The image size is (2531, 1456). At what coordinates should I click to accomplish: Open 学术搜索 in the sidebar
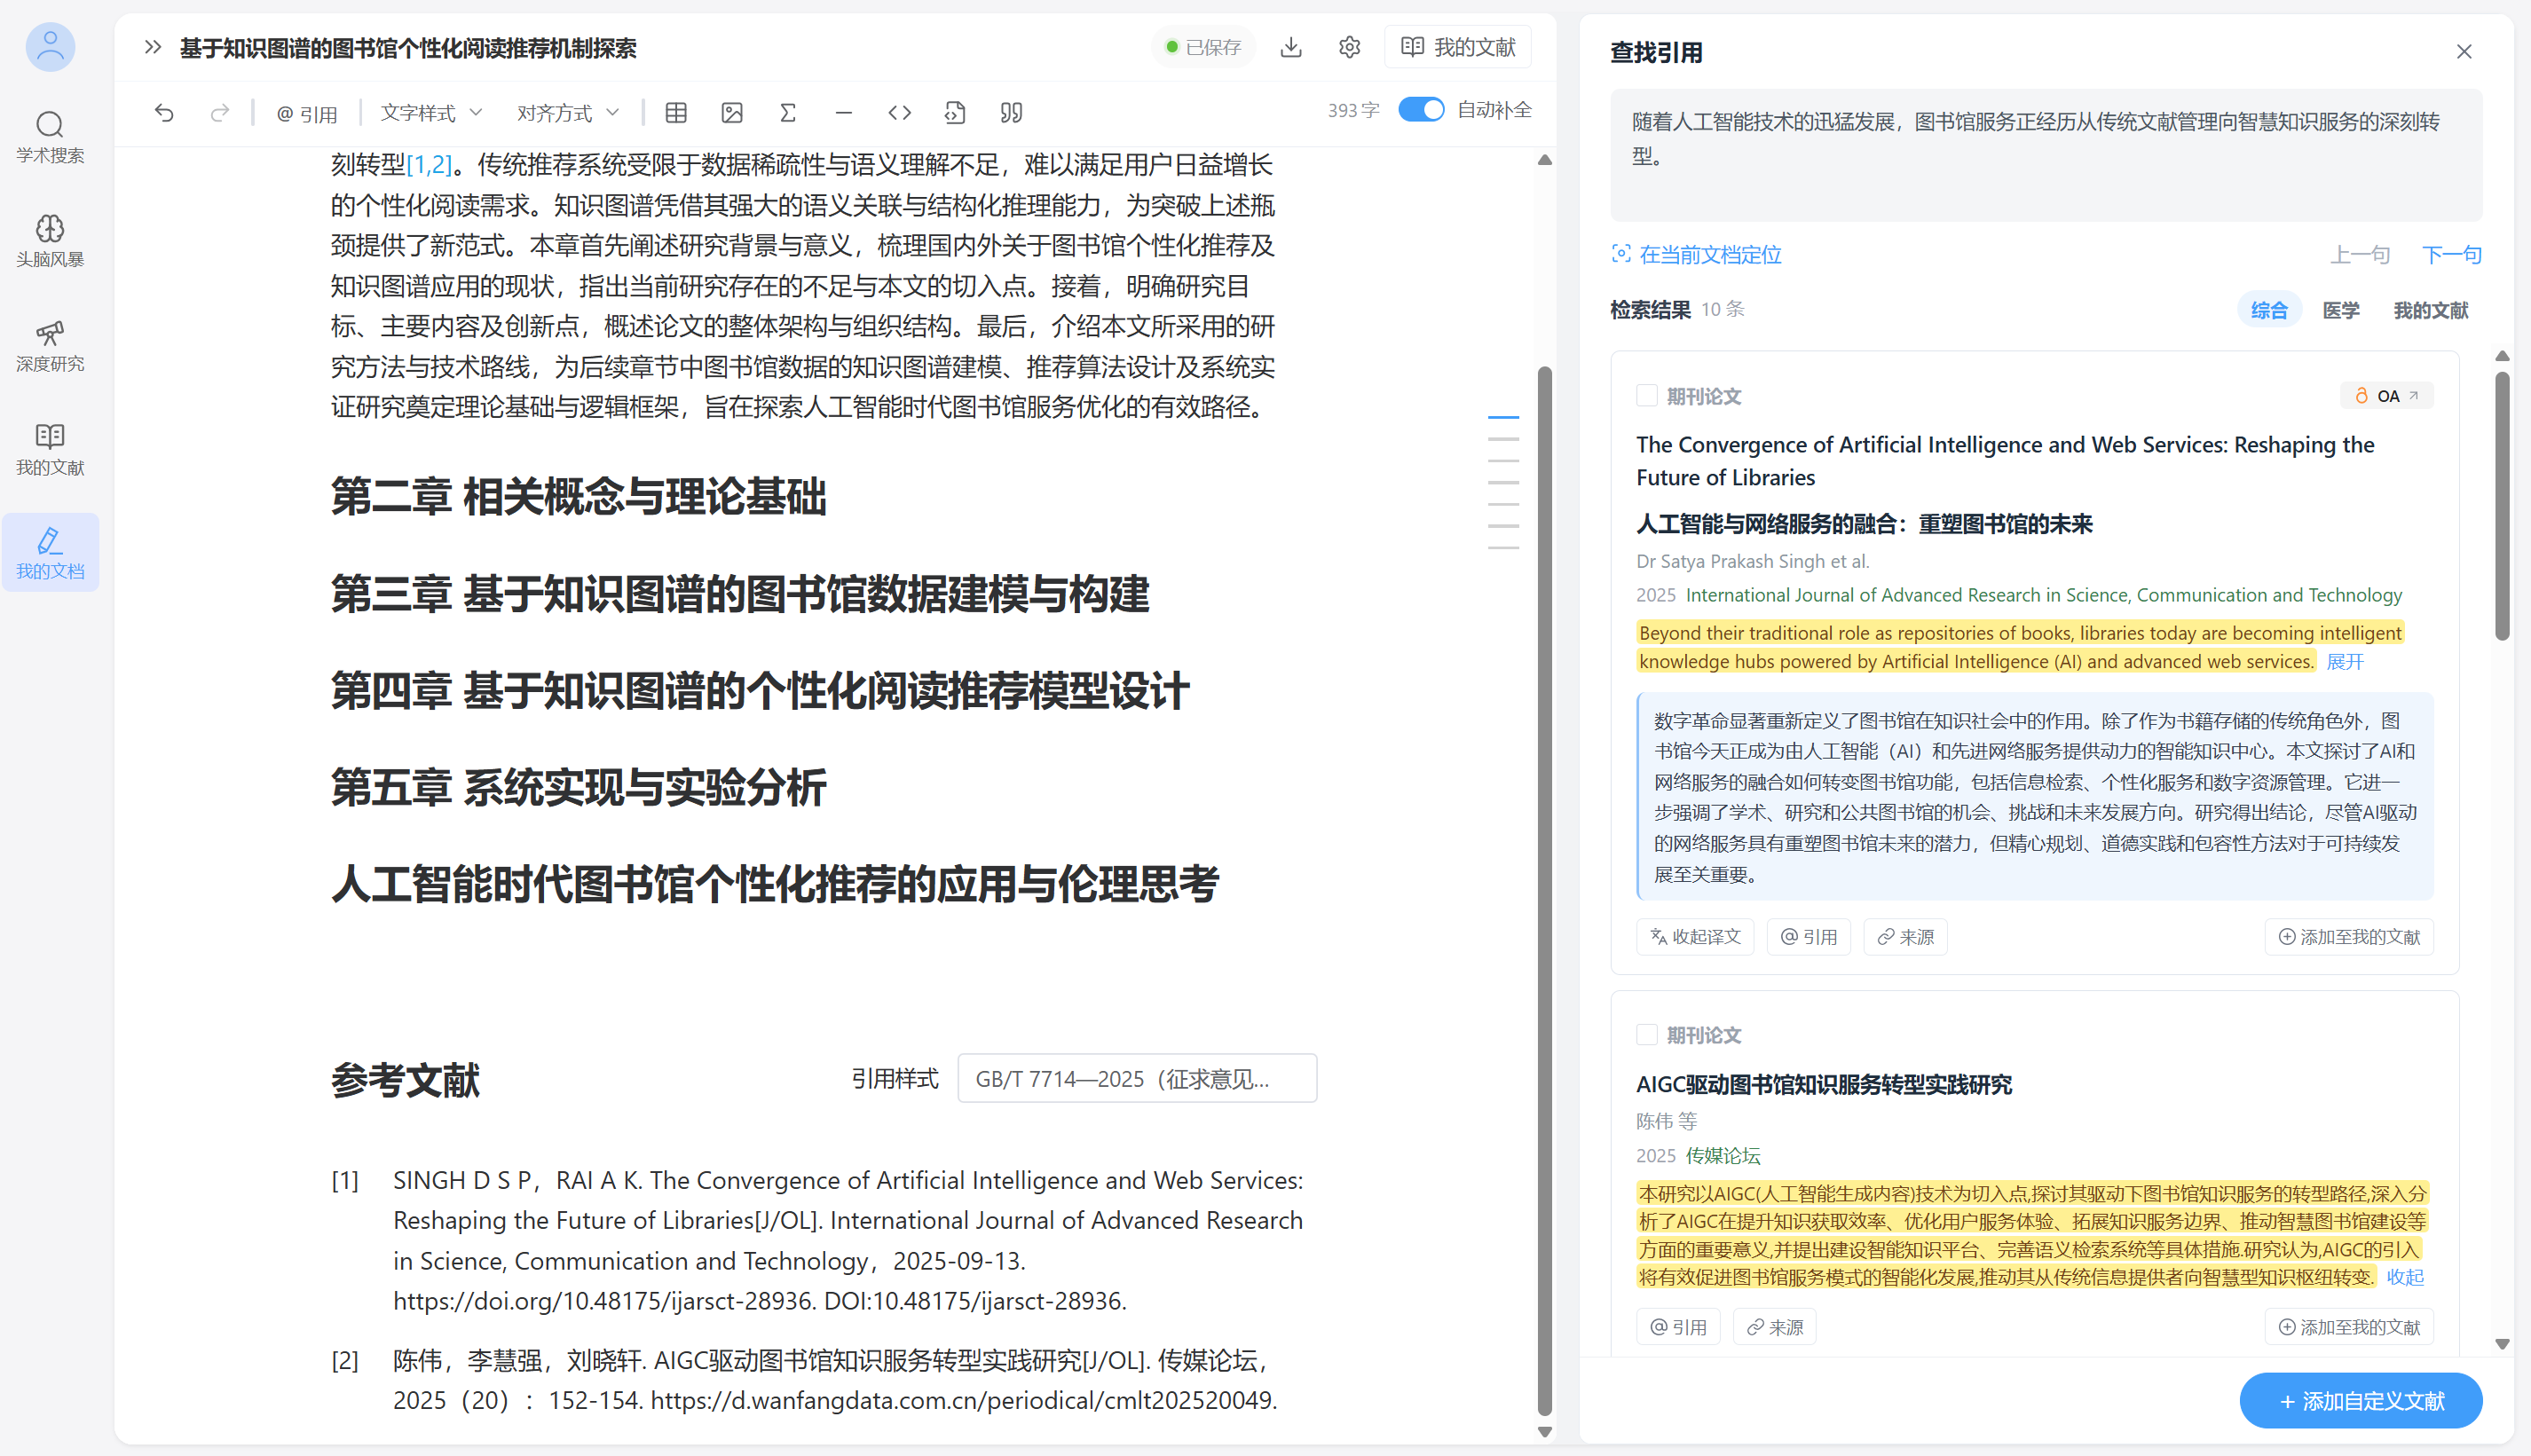pos(50,137)
